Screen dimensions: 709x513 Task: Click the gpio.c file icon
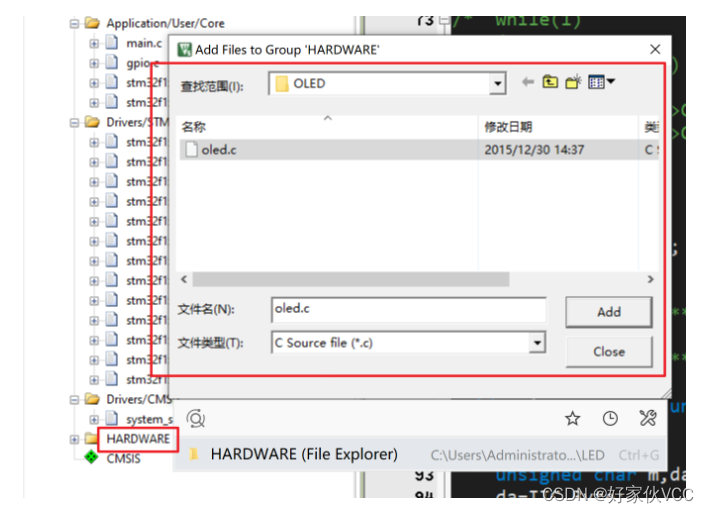pyautogui.click(x=112, y=62)
